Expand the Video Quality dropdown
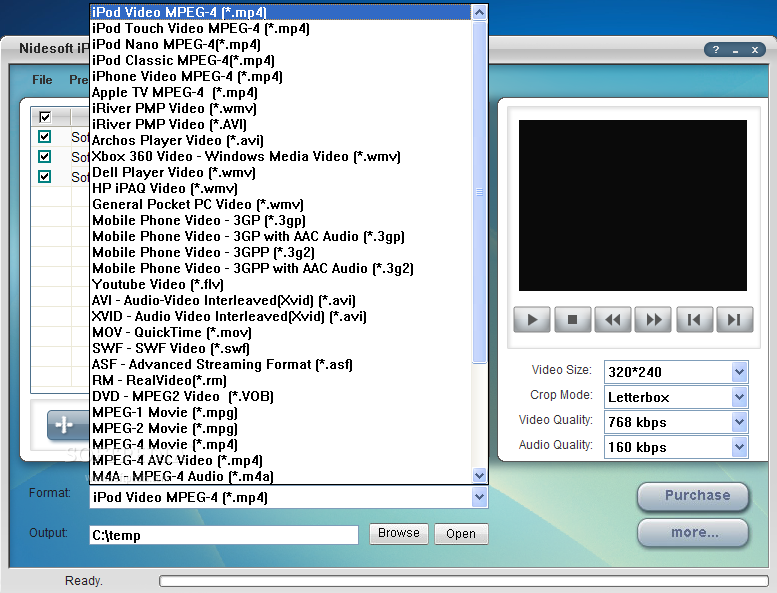777x593 pixels. tap(739, 422)
